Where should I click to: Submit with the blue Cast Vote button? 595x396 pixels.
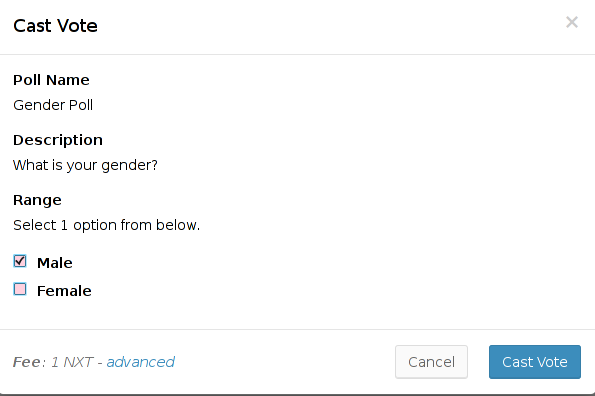(535, 362)
